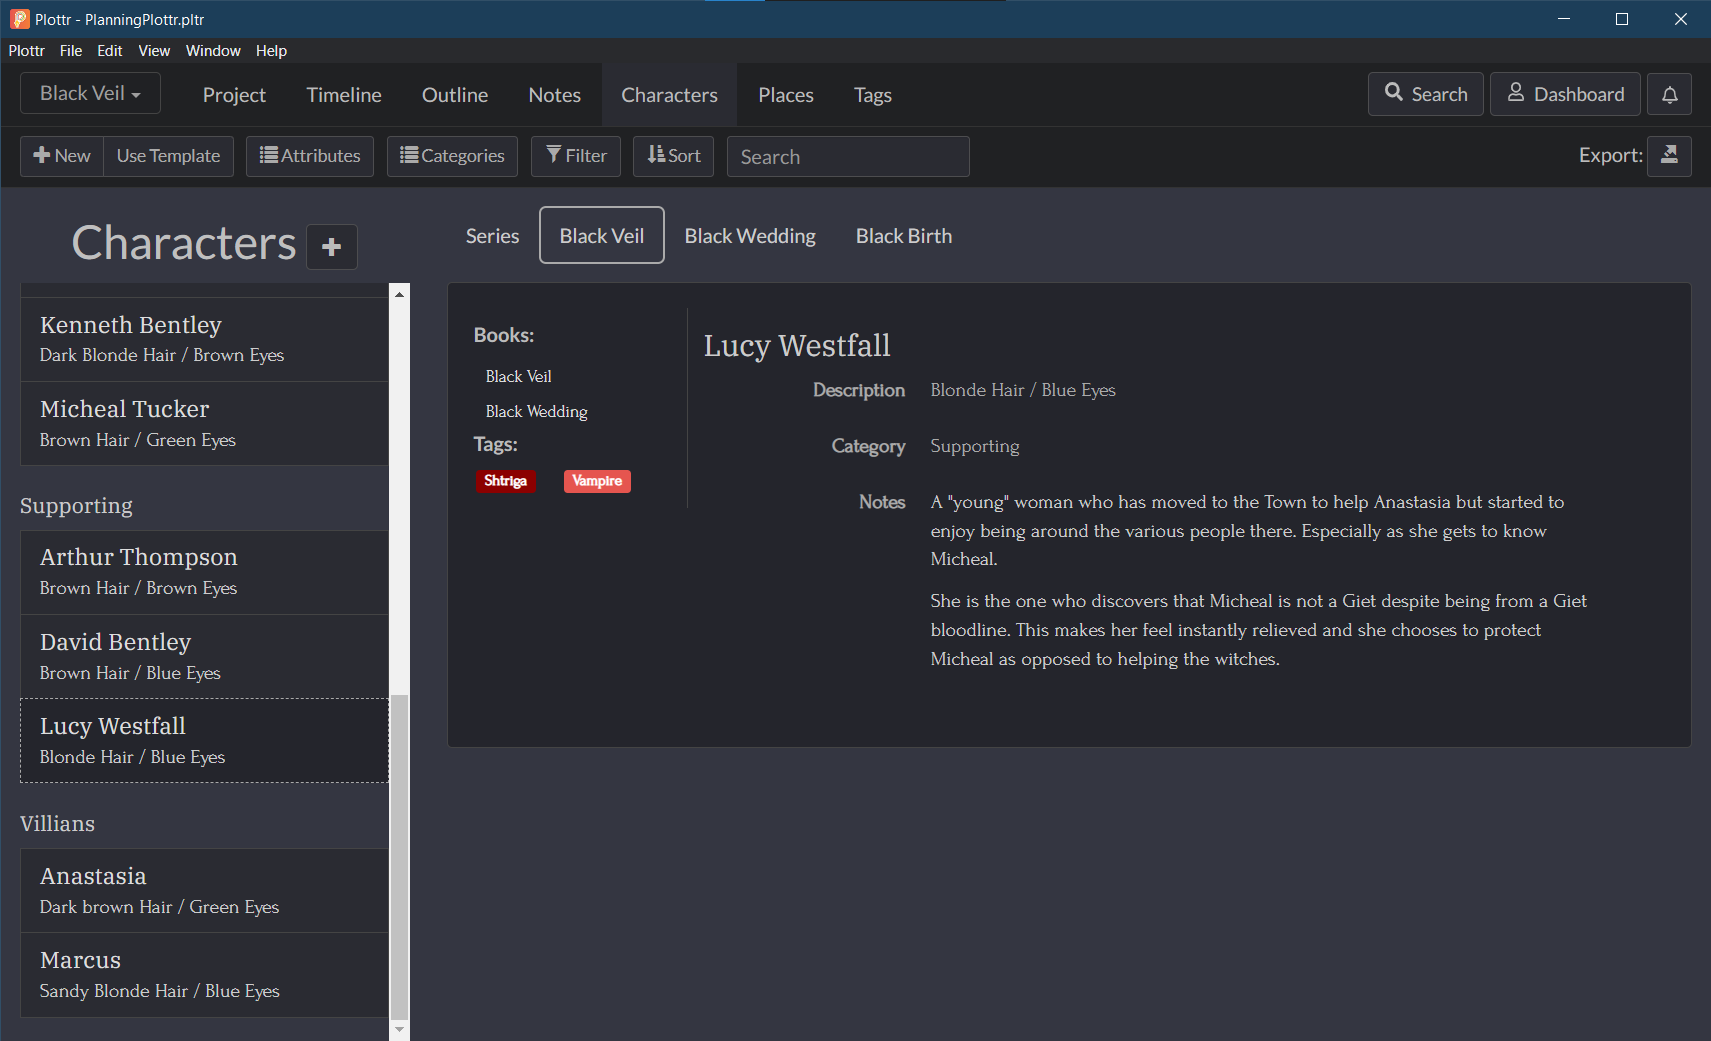Viewport: 1711px width, 1041px height.
Task: Click the characters Search input field
Action: pos(847,157)
